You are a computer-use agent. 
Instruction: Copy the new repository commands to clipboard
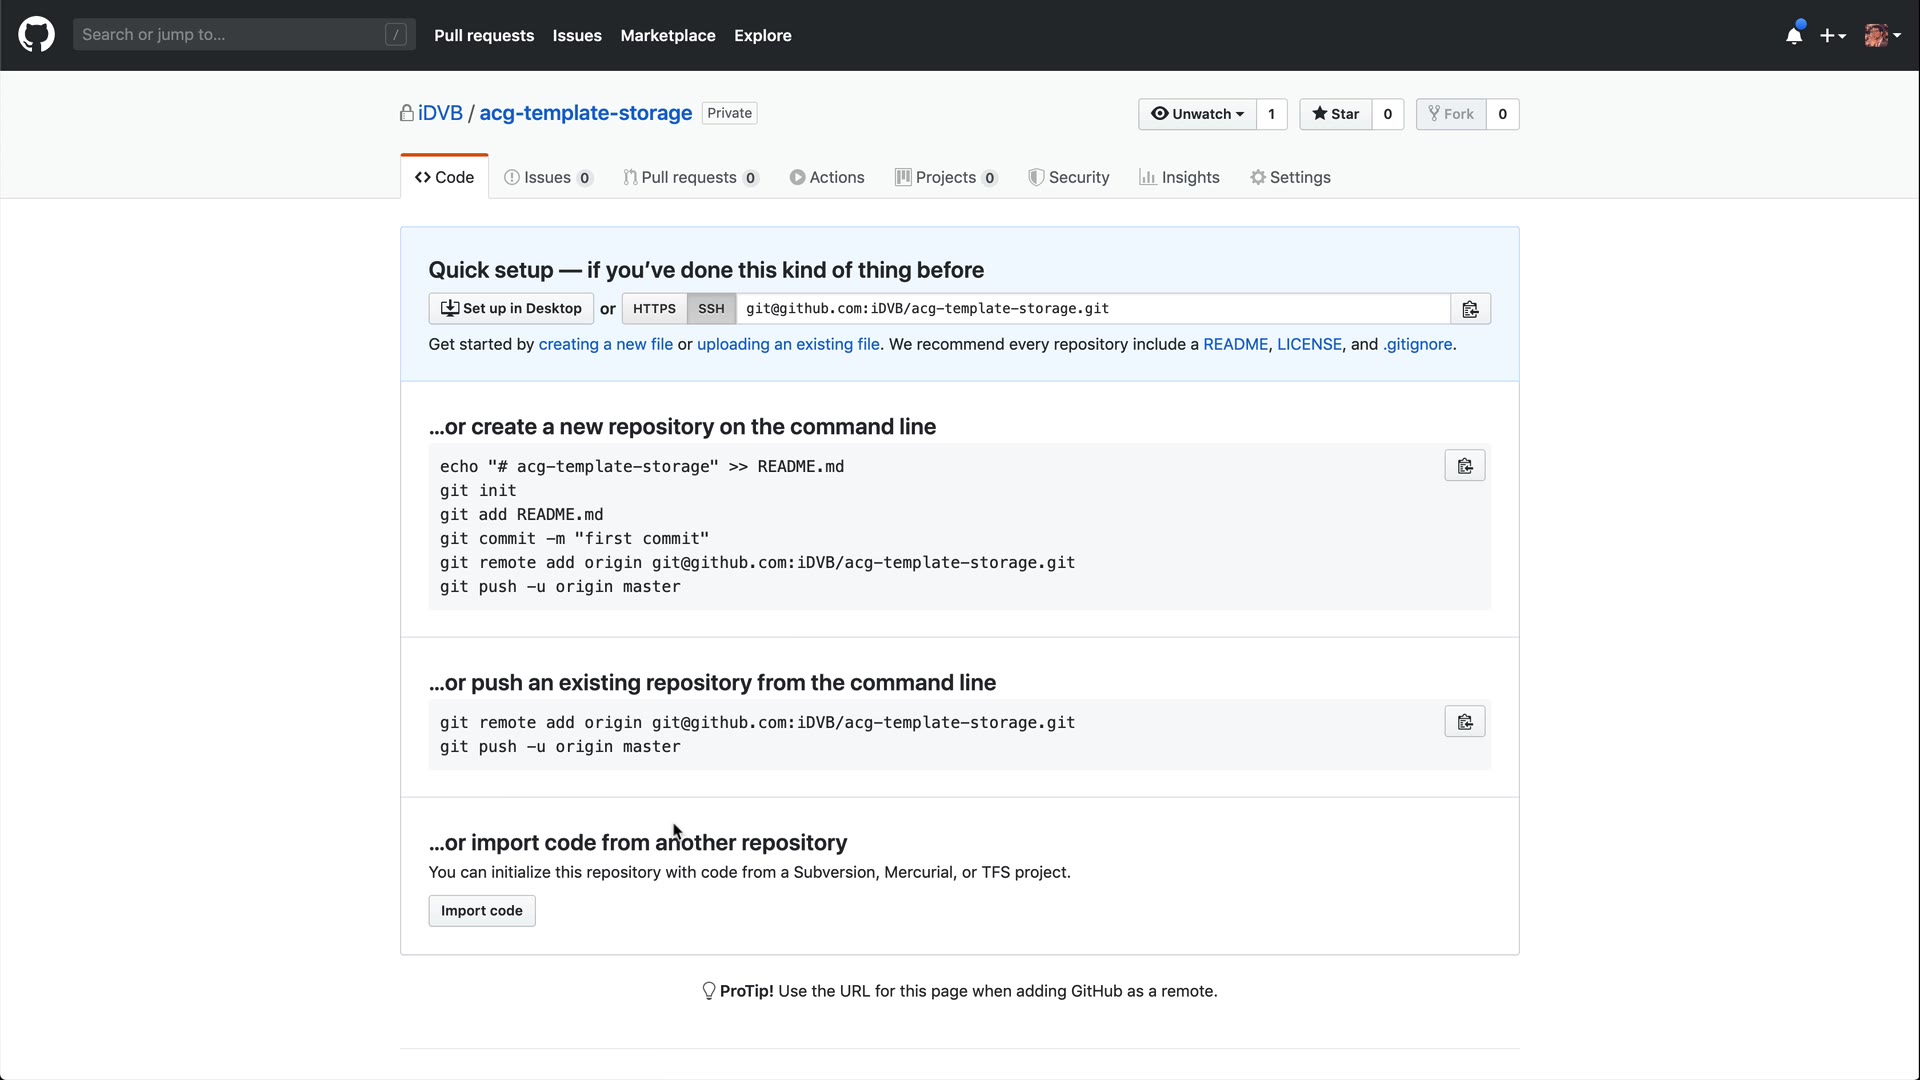pos(1464,466)
